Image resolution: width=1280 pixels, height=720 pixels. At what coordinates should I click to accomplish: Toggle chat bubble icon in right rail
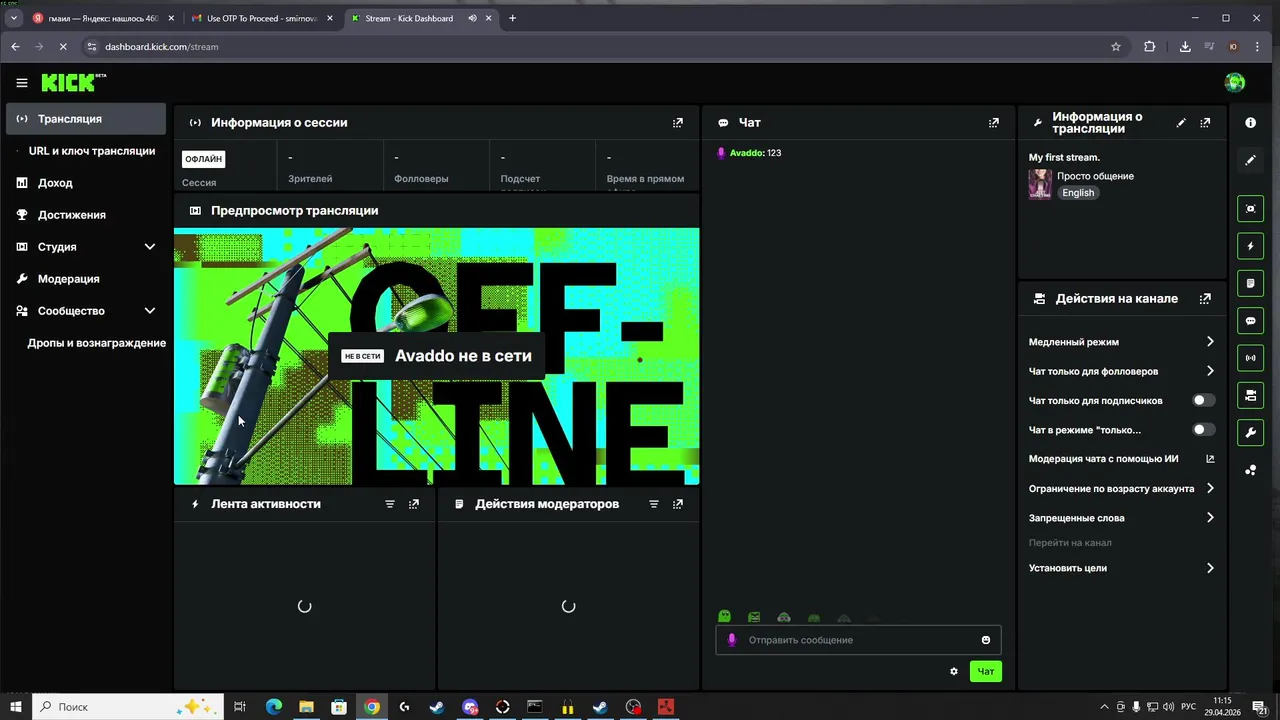1251,322
